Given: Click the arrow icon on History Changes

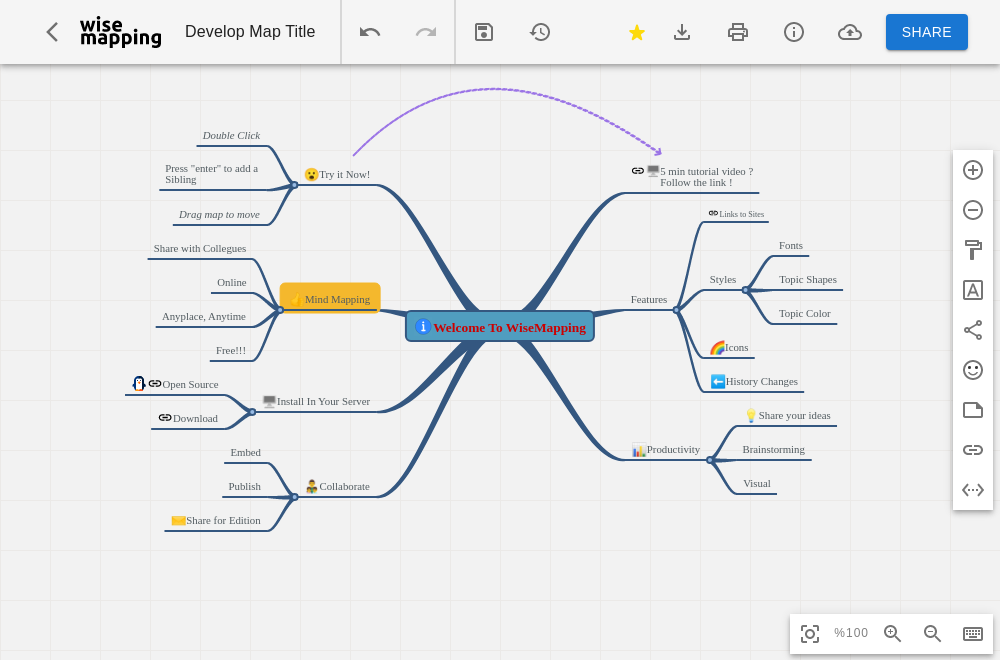Looking at the screenshot, I should pyautogui.click(x=718, y=381).
